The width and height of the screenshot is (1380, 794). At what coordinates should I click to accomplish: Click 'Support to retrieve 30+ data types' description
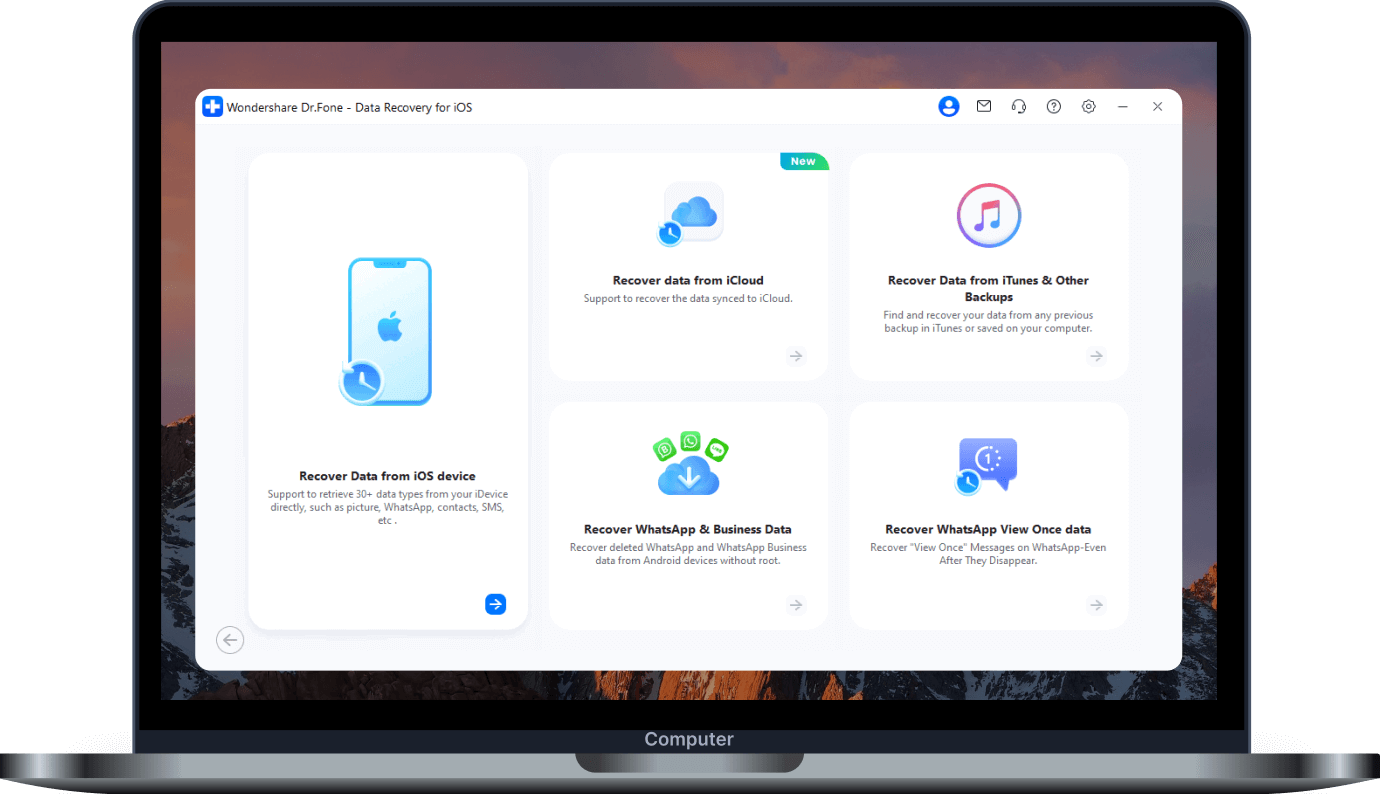388,507
